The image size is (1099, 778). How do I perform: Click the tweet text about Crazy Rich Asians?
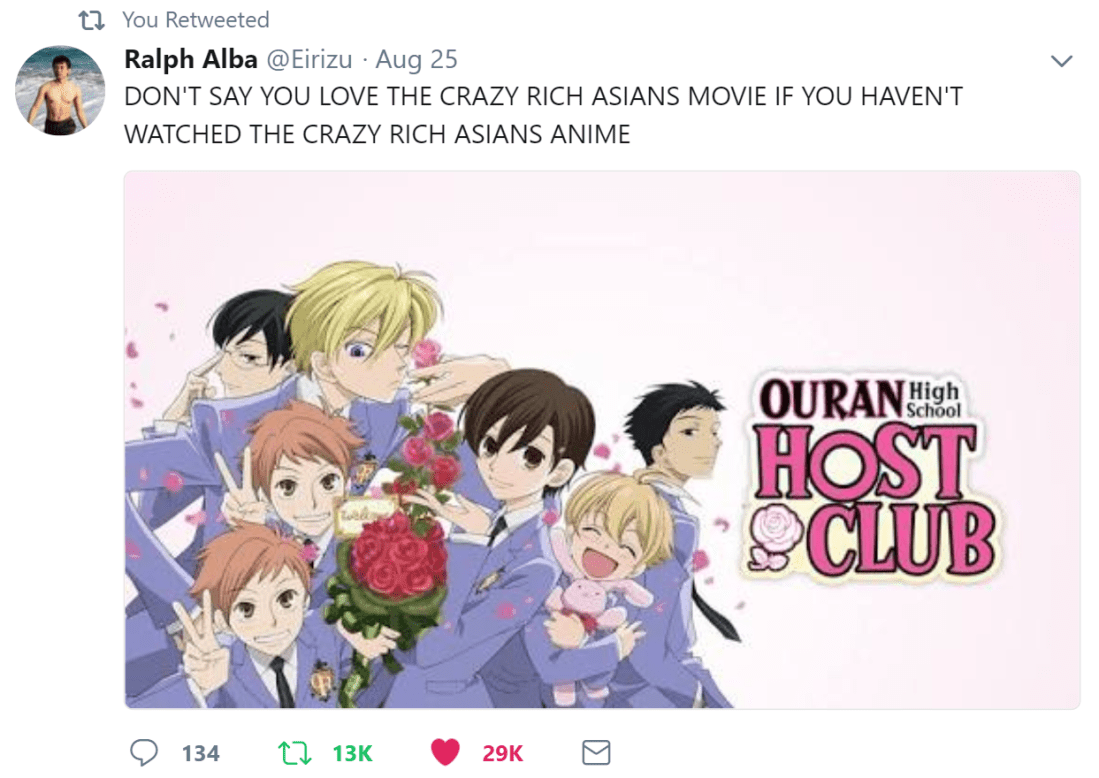(544, 115)
